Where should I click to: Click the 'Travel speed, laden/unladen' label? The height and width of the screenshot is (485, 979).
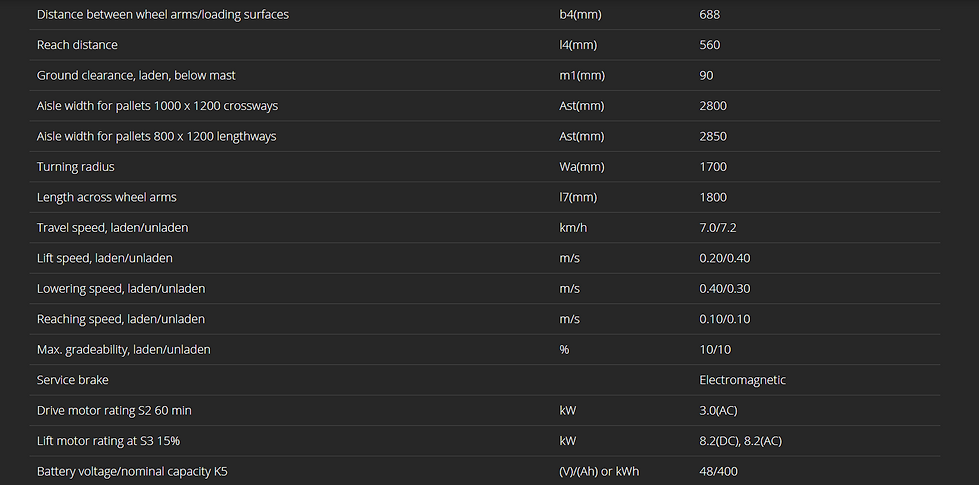point(112,228)
